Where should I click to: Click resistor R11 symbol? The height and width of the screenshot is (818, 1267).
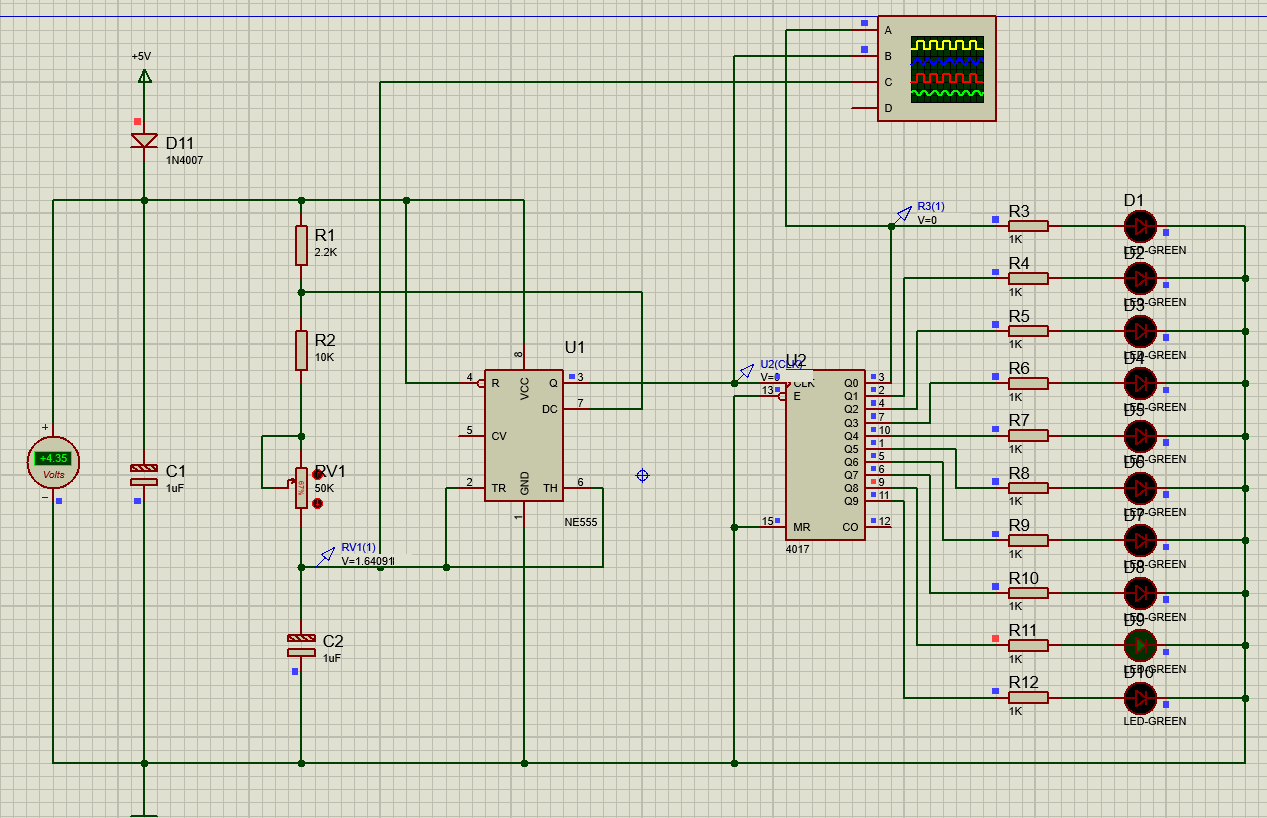pos(1027,645)
